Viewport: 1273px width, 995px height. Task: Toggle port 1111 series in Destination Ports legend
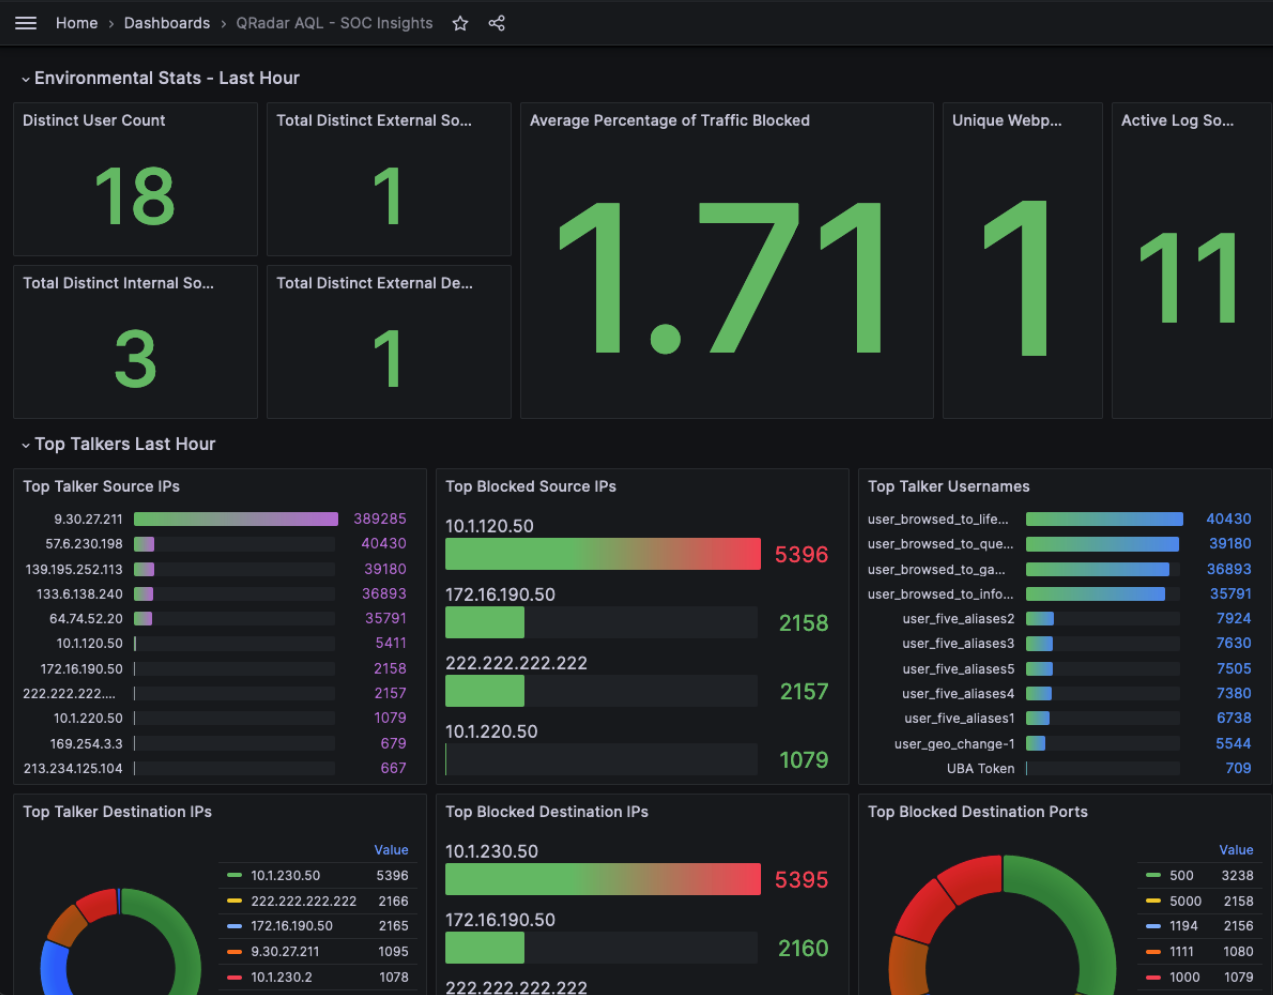point(1182,952)
